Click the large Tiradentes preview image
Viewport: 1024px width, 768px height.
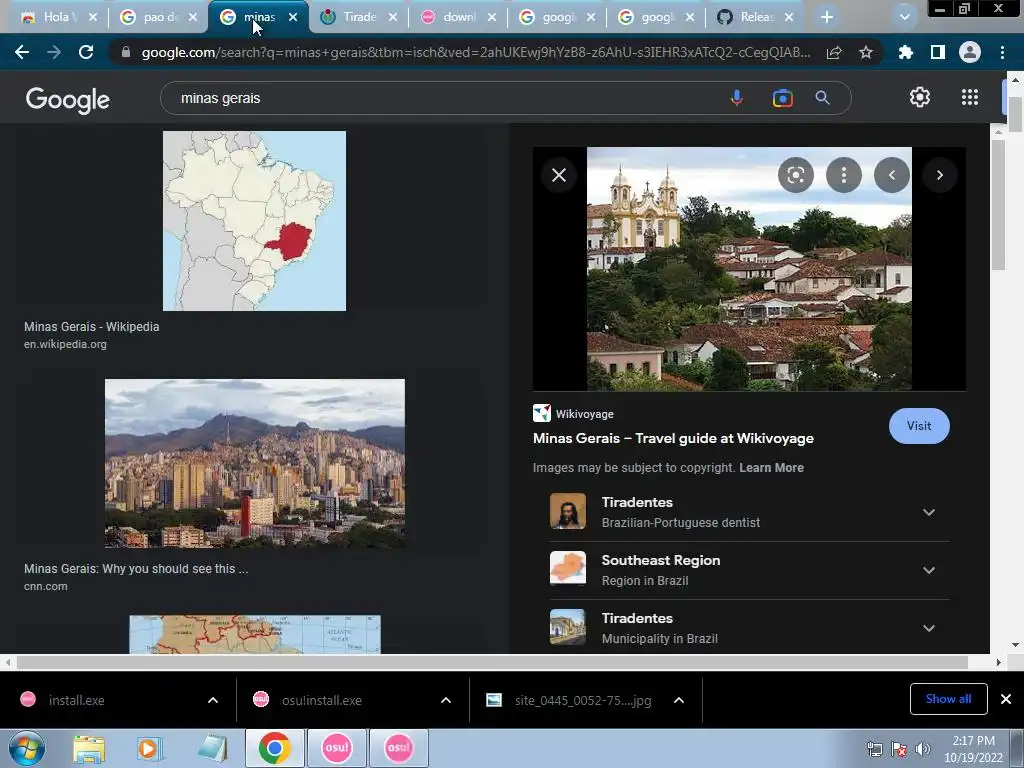tap(749, 268)
